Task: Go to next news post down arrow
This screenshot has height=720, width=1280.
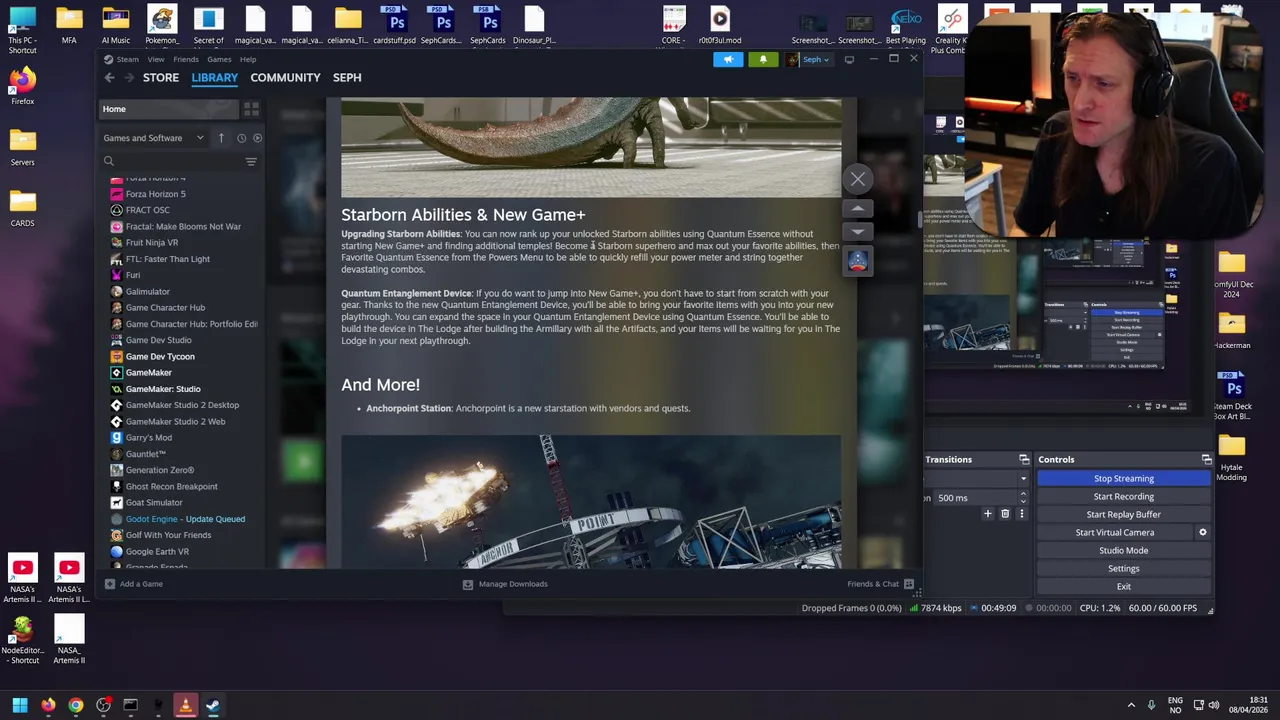Action: [858, 231]
